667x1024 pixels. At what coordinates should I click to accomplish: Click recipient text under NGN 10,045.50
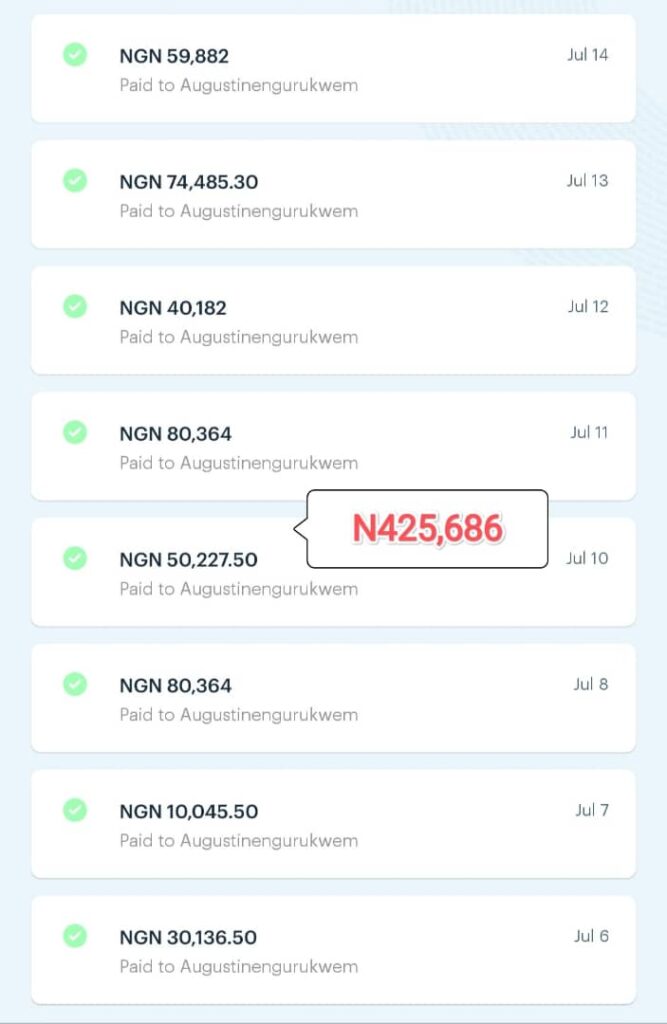pos(238,840)
